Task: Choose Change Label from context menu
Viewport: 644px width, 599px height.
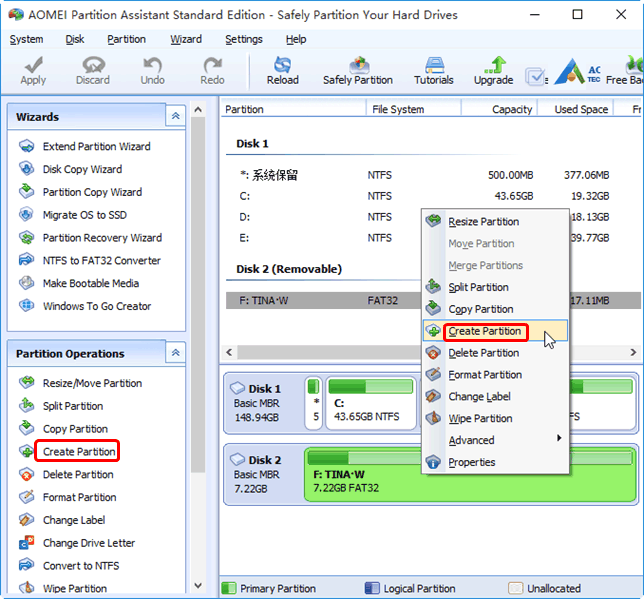Action: [496, 396]
